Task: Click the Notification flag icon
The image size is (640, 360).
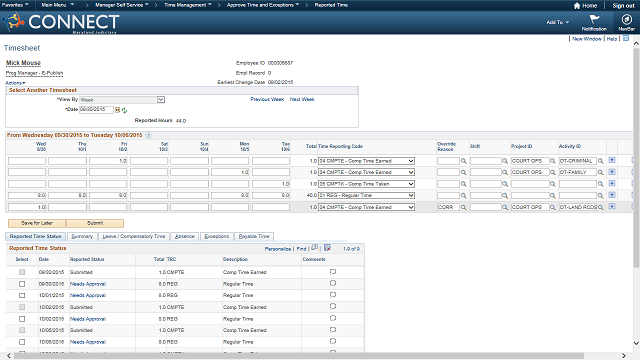Action: (x=594, y=19)
